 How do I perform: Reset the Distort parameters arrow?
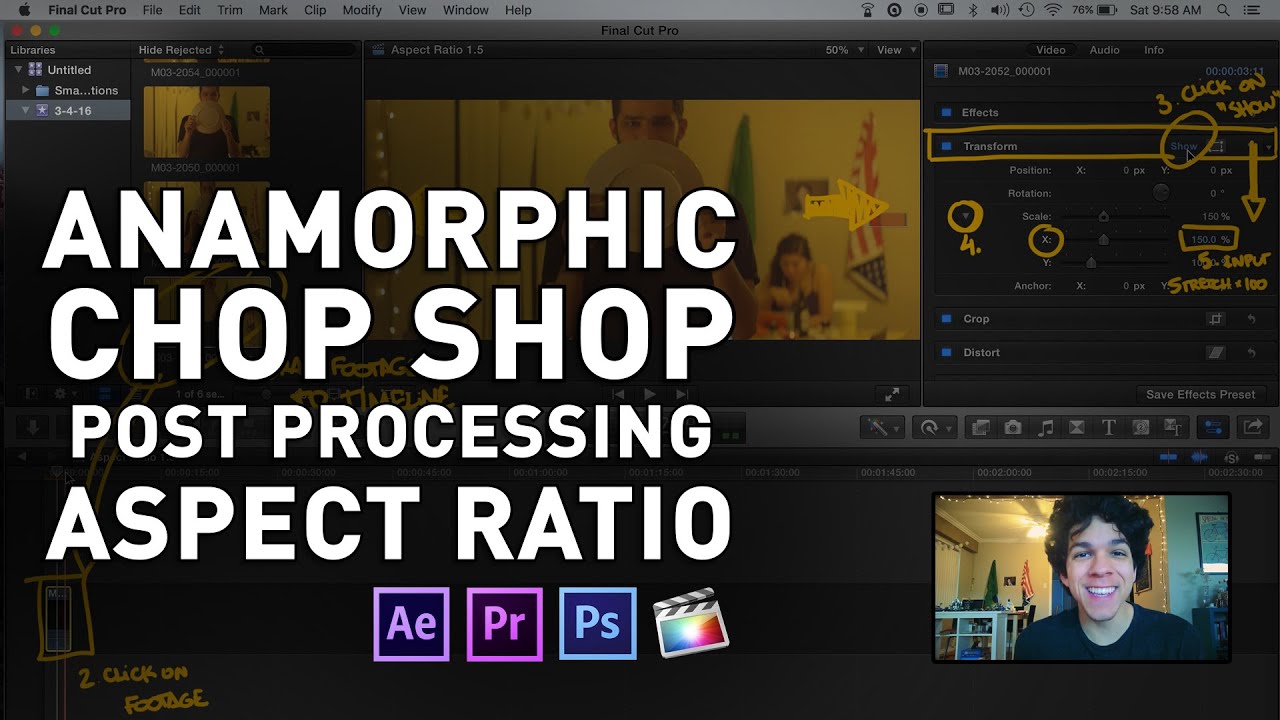[1251, 352]
